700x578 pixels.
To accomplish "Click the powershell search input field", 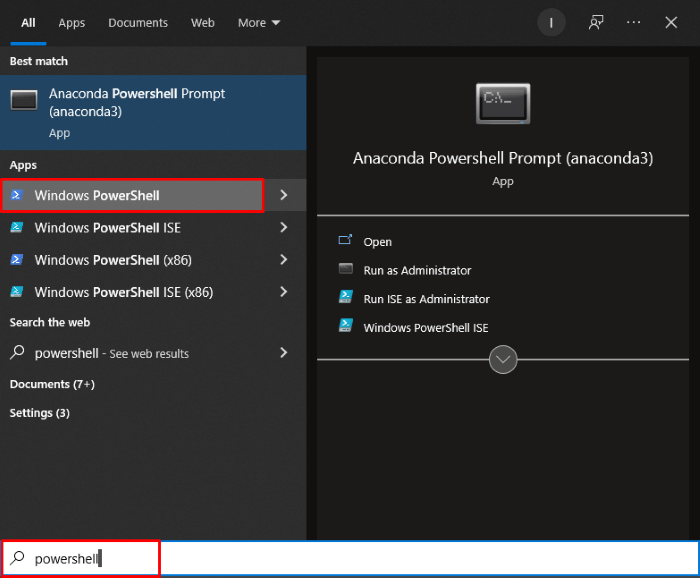I will (x=350, y=558).
